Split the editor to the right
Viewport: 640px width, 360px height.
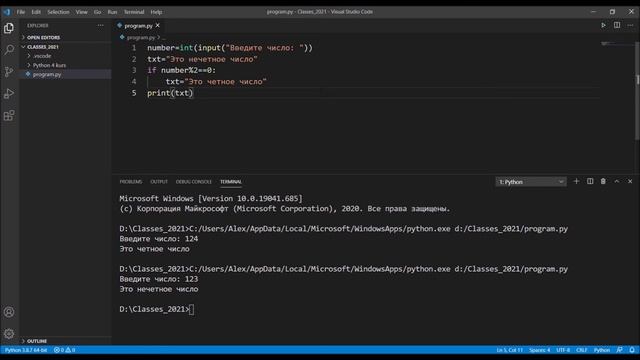click(x=617, y=25)
